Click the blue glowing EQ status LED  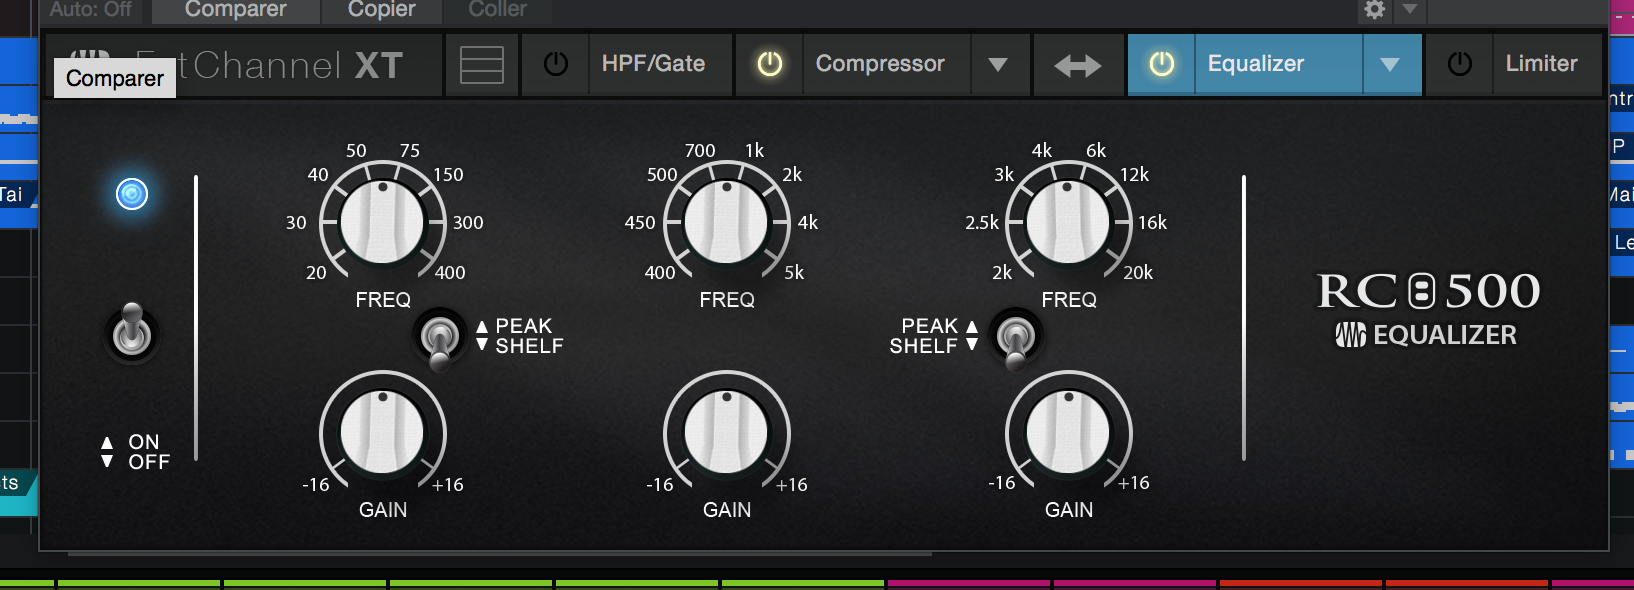[132, 194]
